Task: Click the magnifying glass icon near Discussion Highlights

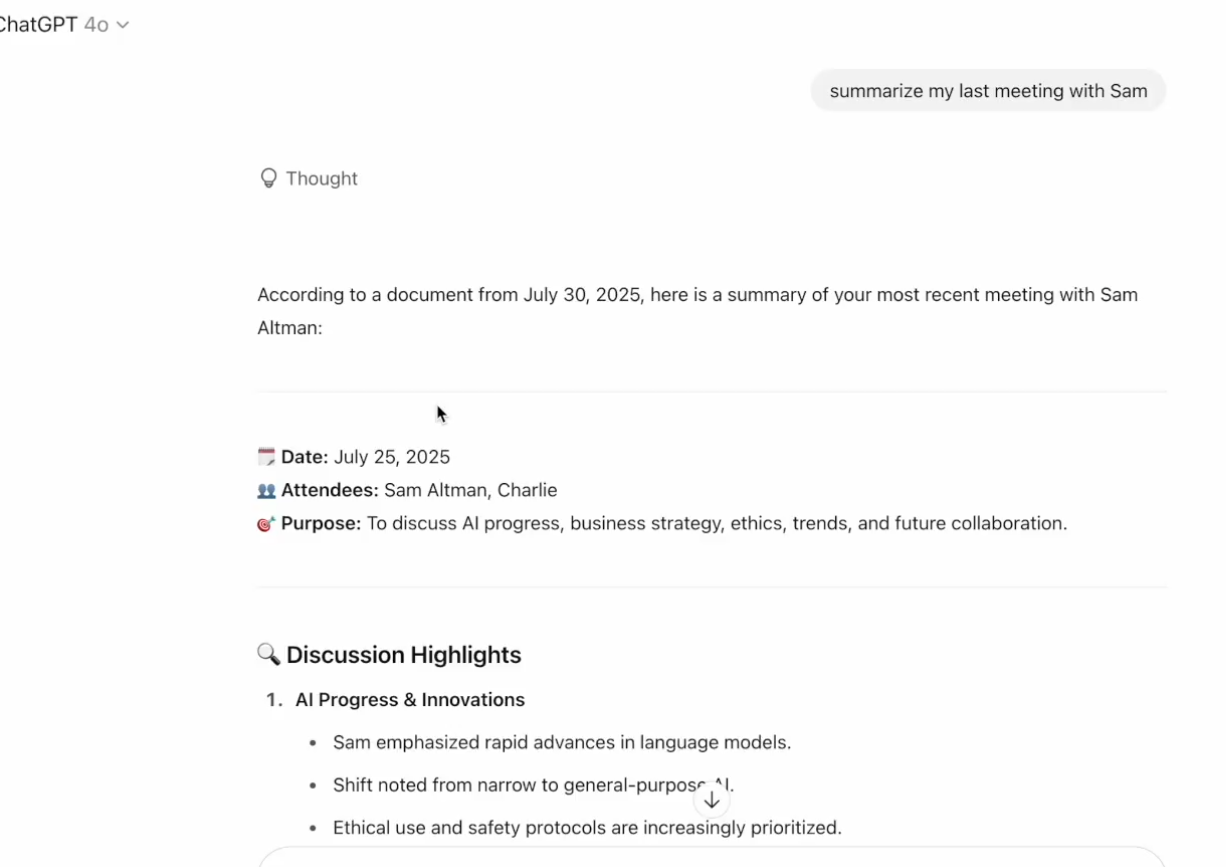Action: (x=268, y=654)
